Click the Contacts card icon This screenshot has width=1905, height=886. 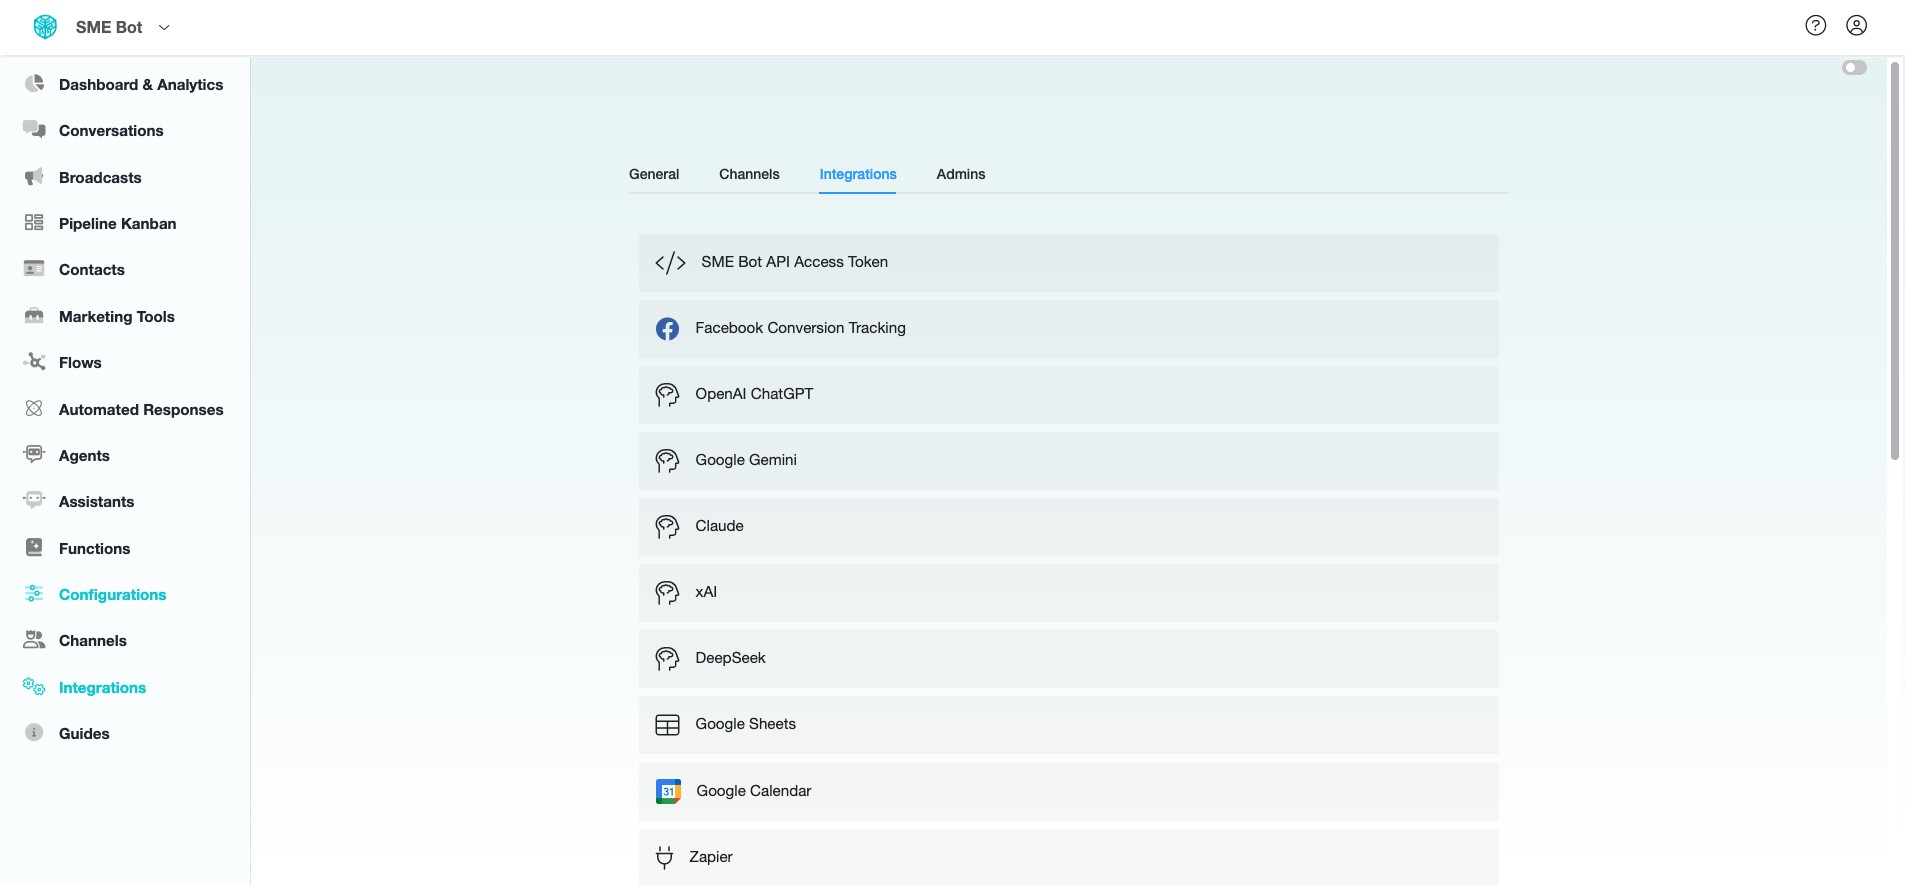(x=34, y=269)
